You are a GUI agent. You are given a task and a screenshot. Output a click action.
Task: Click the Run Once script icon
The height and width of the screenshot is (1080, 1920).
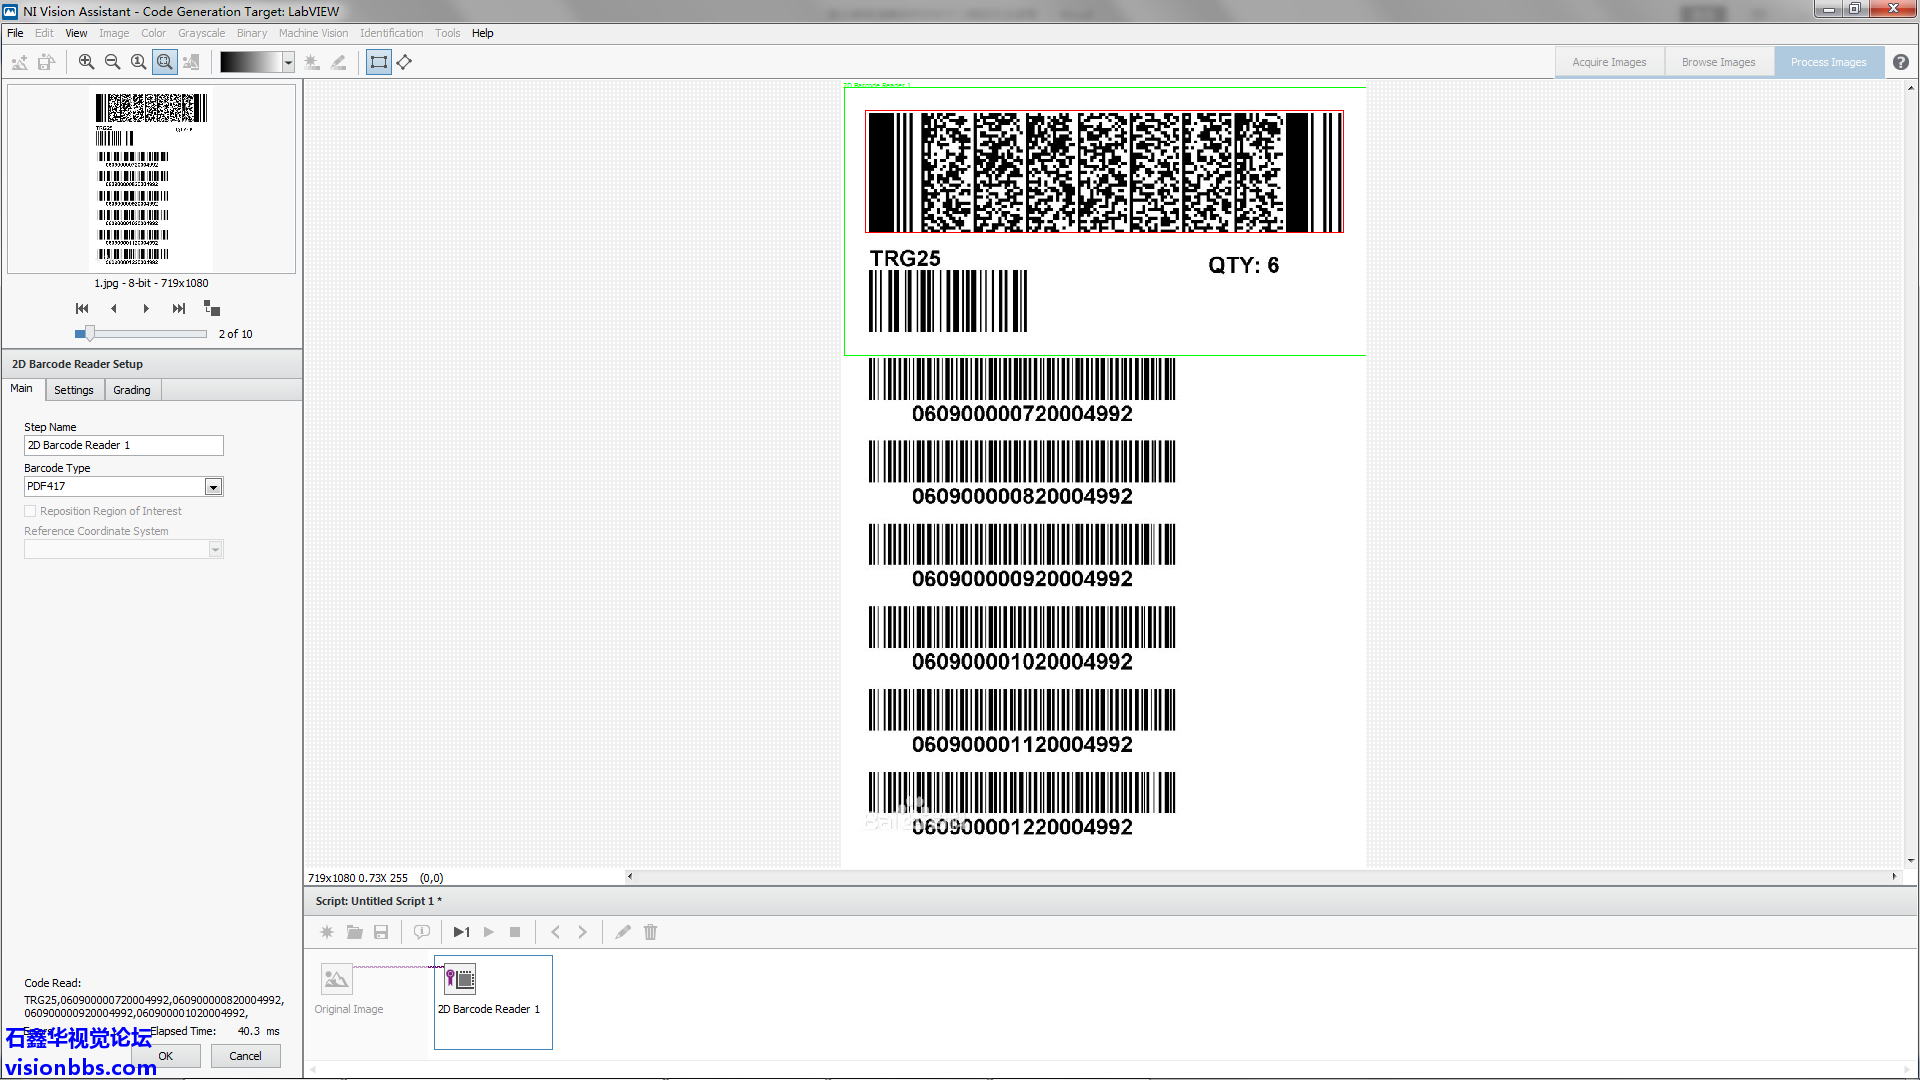(x=461, y=932)
